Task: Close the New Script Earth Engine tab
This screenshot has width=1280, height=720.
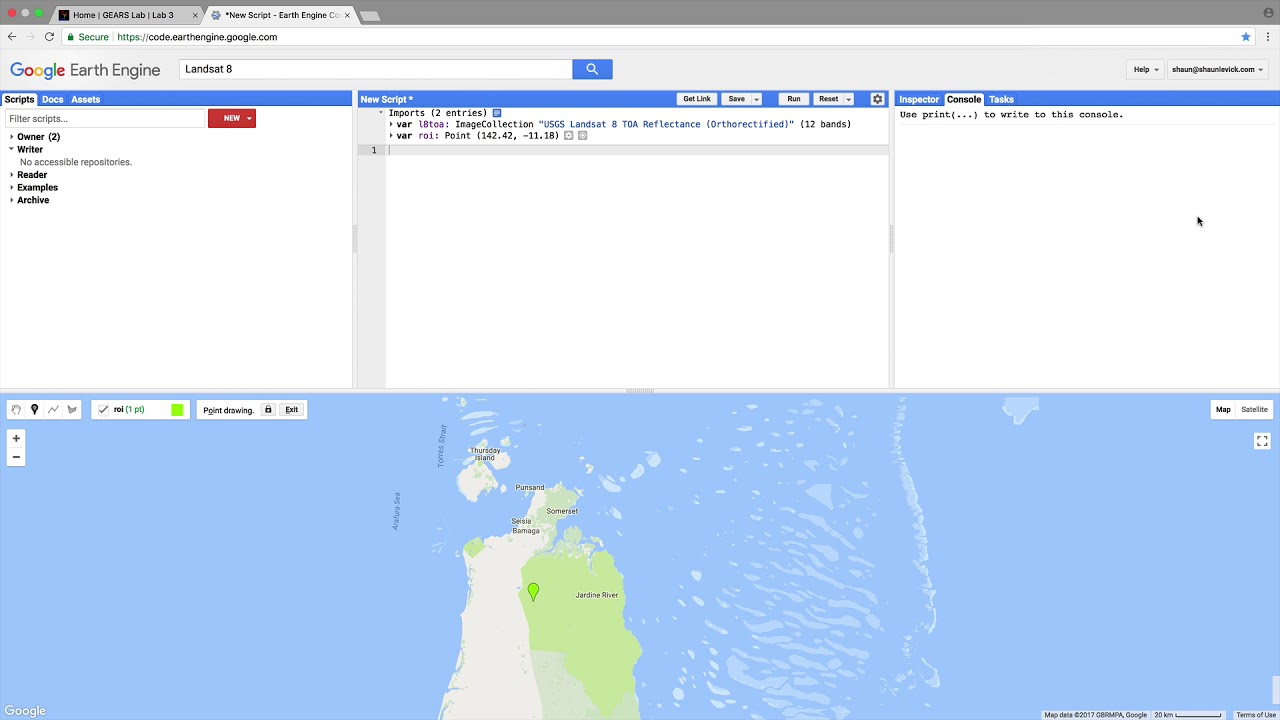Action: pyautogui.click(x=347, y=15)
